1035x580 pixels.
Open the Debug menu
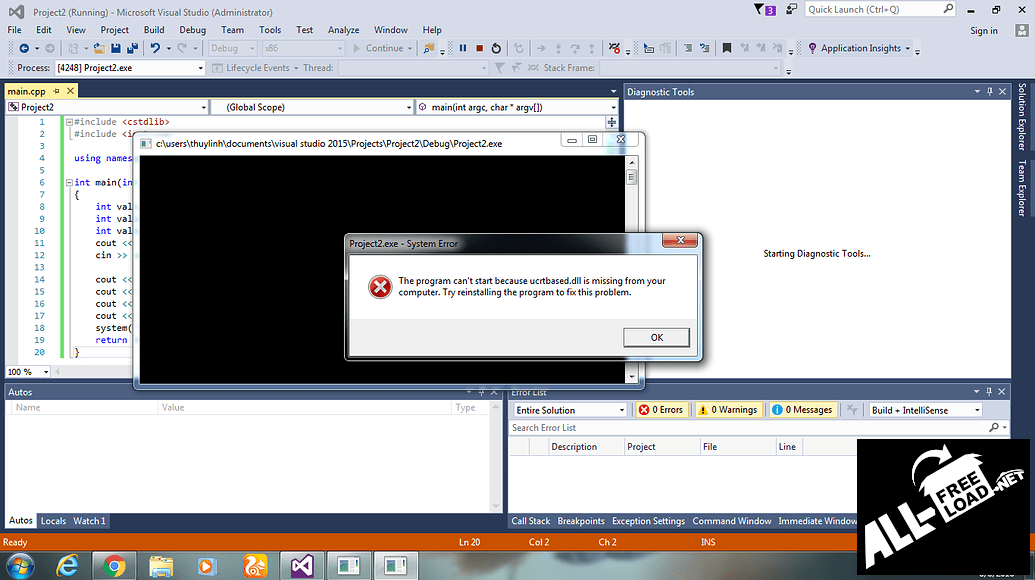point(192,30)
